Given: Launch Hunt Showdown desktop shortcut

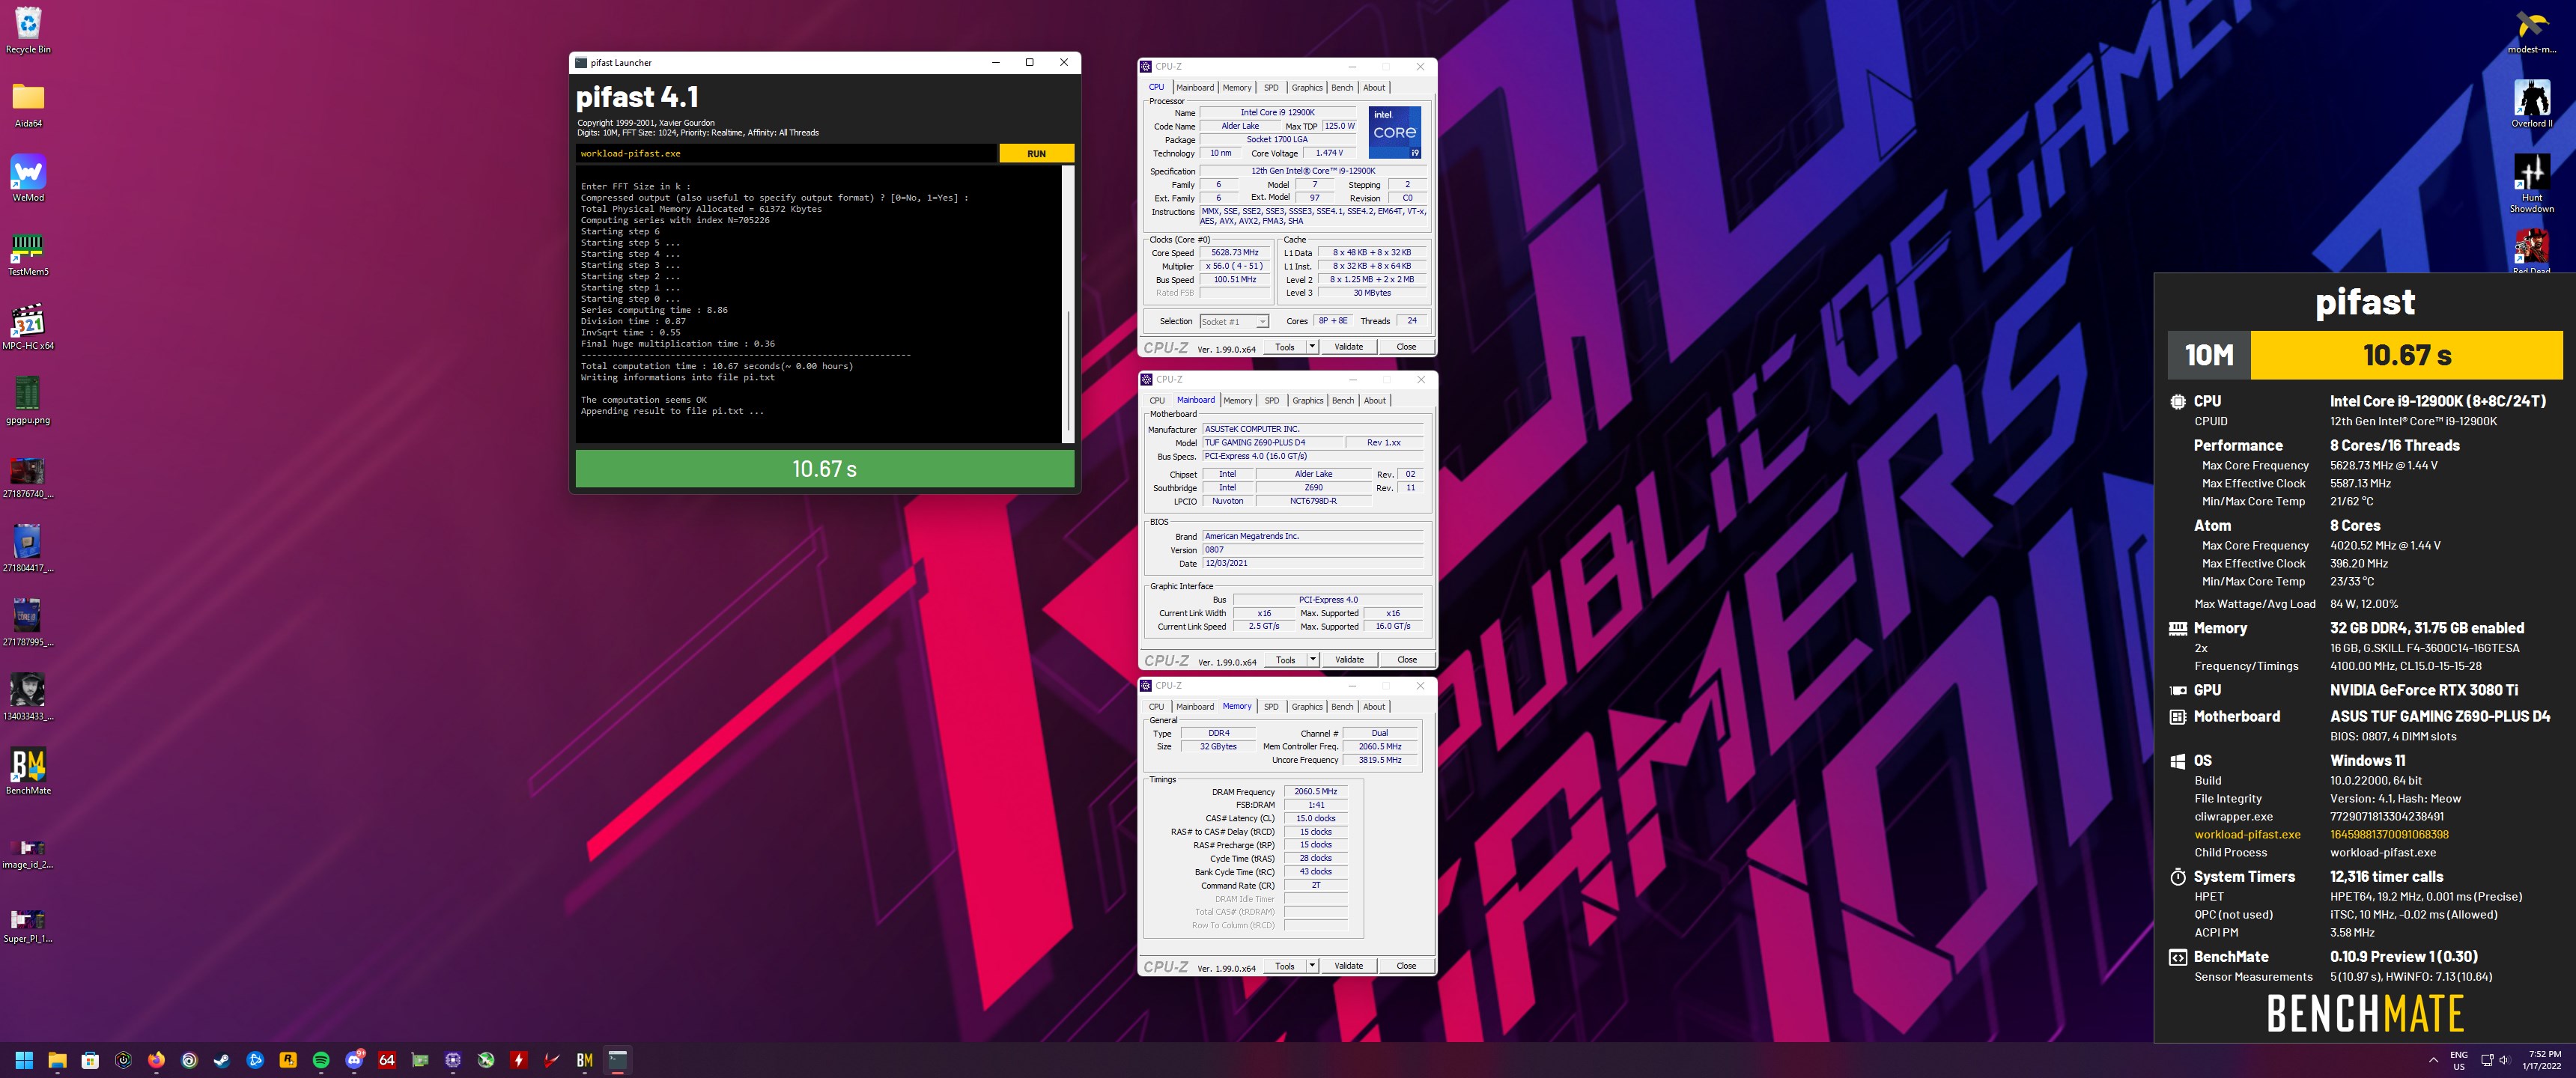Looking at the screenshot, I should (x=2532, y=183).
